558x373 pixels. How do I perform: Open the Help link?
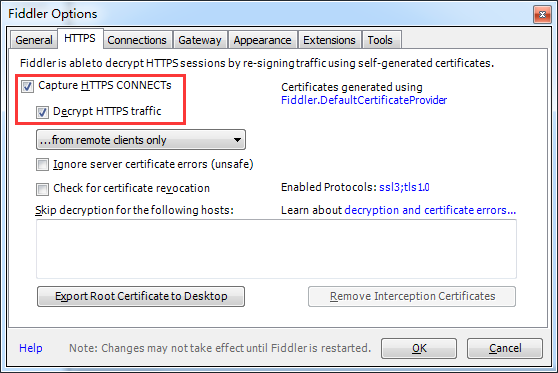click(31, 348)
